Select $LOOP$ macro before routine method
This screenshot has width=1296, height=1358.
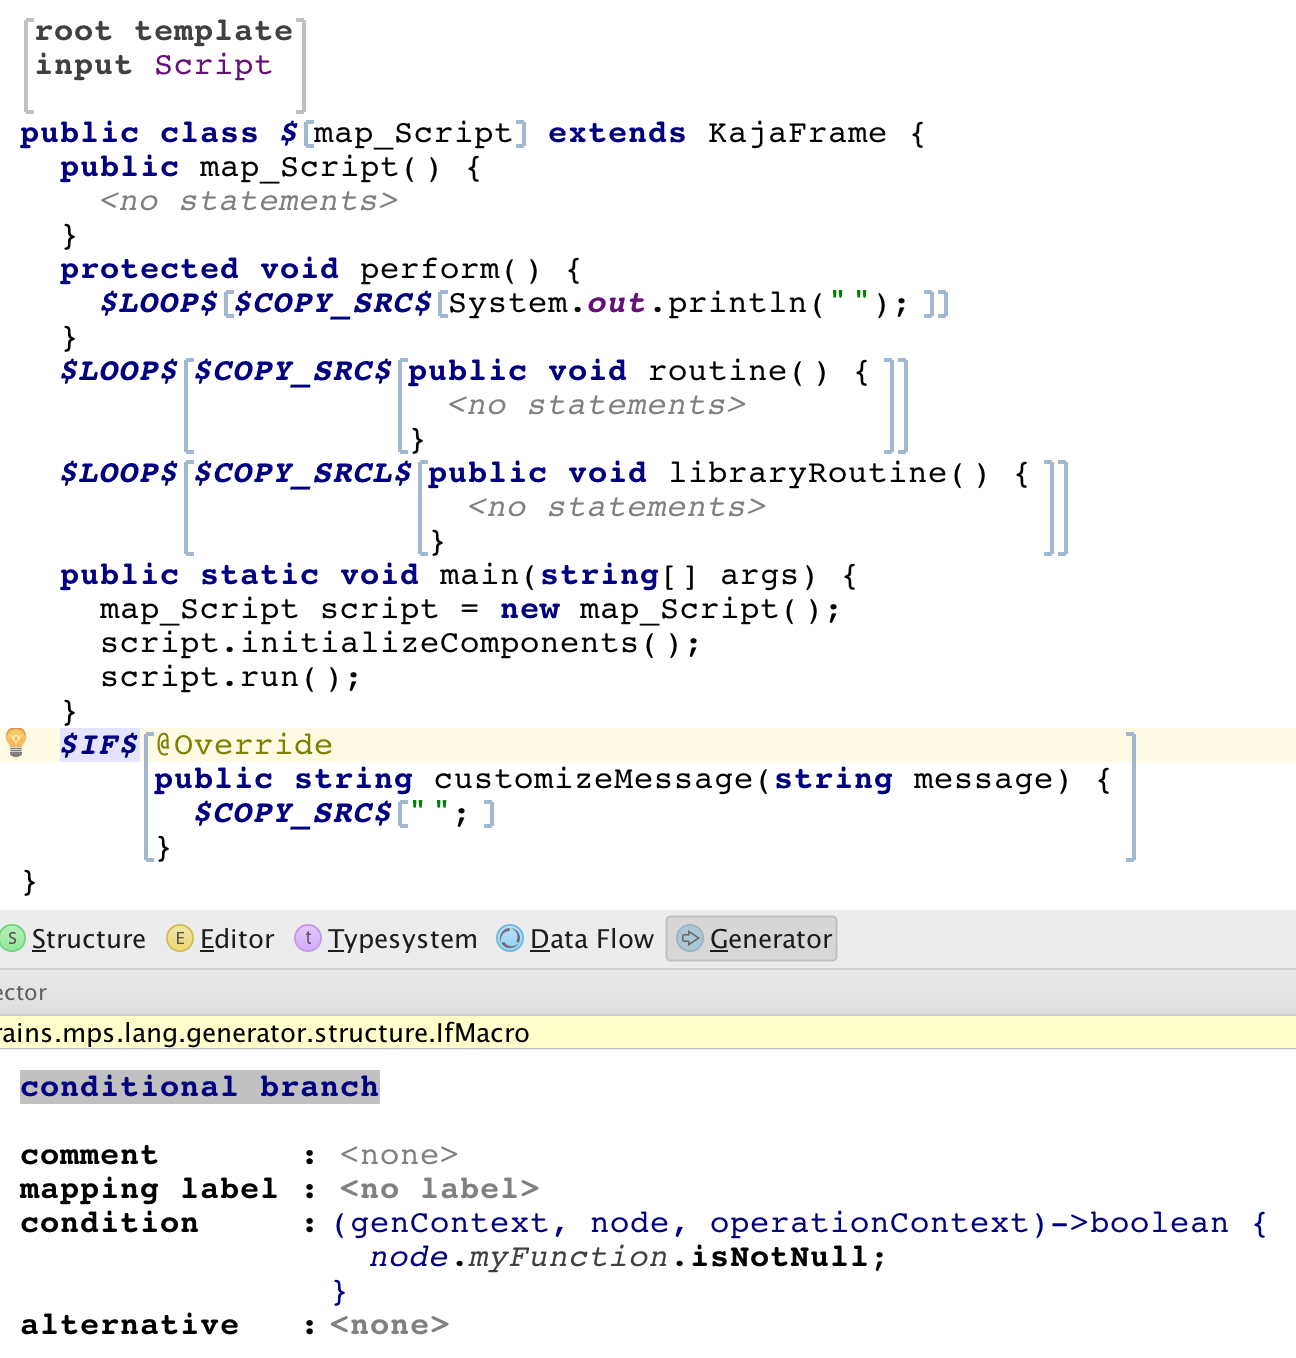[x=118, y=371]
